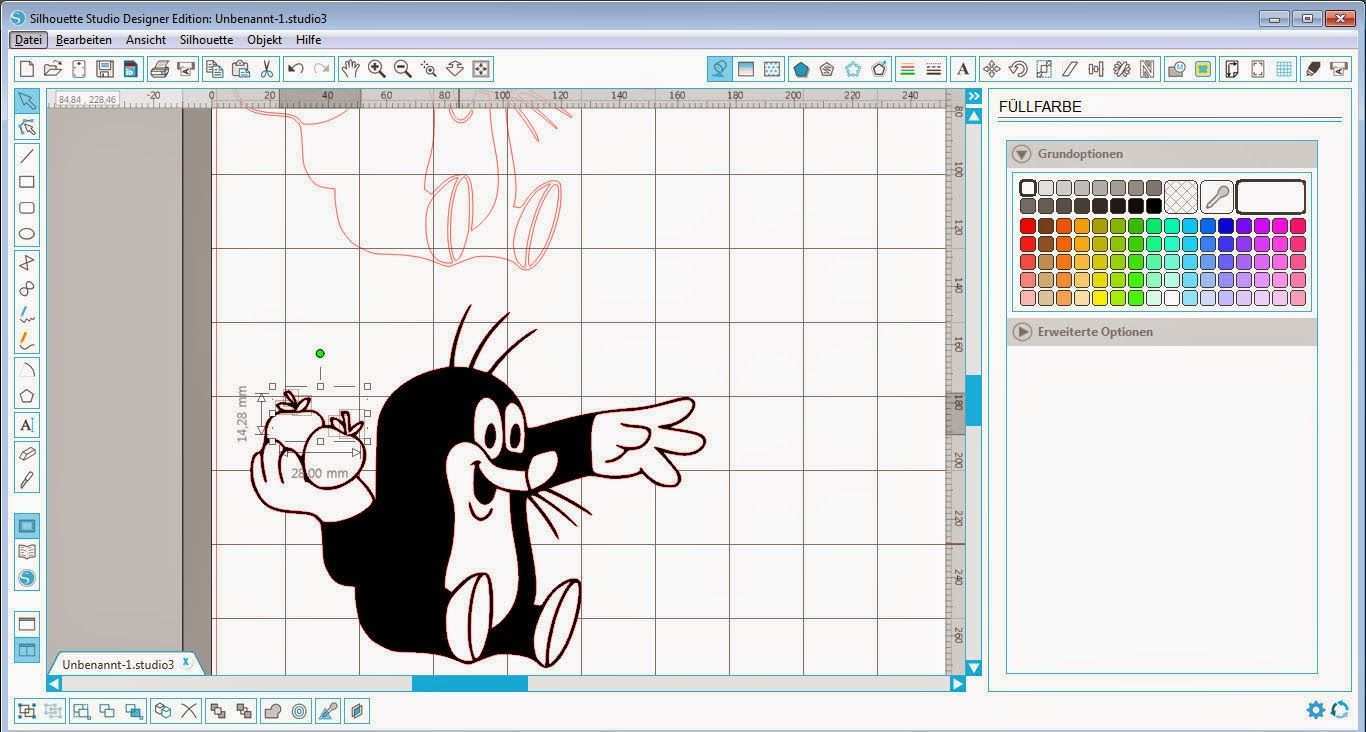1366x732 pixels.
Task: Click the Group selected objects icon
Action: [27, 711]
